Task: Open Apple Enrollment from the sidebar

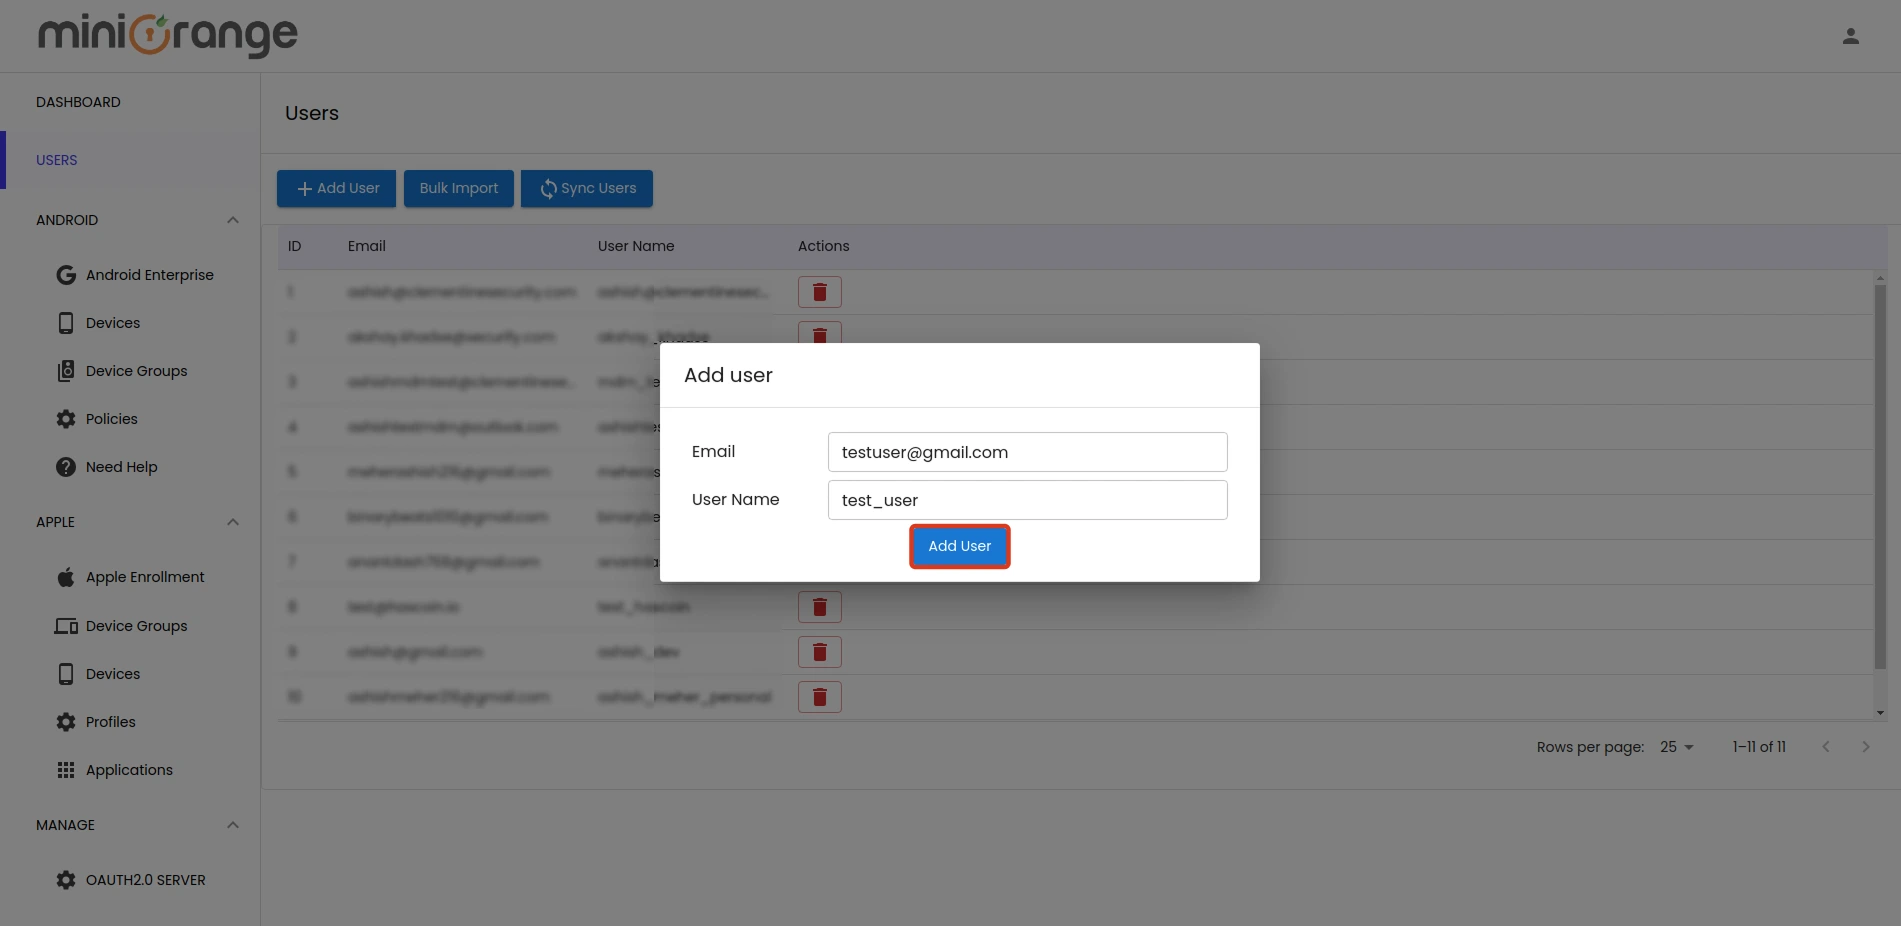Action: (x=144, y=576)
